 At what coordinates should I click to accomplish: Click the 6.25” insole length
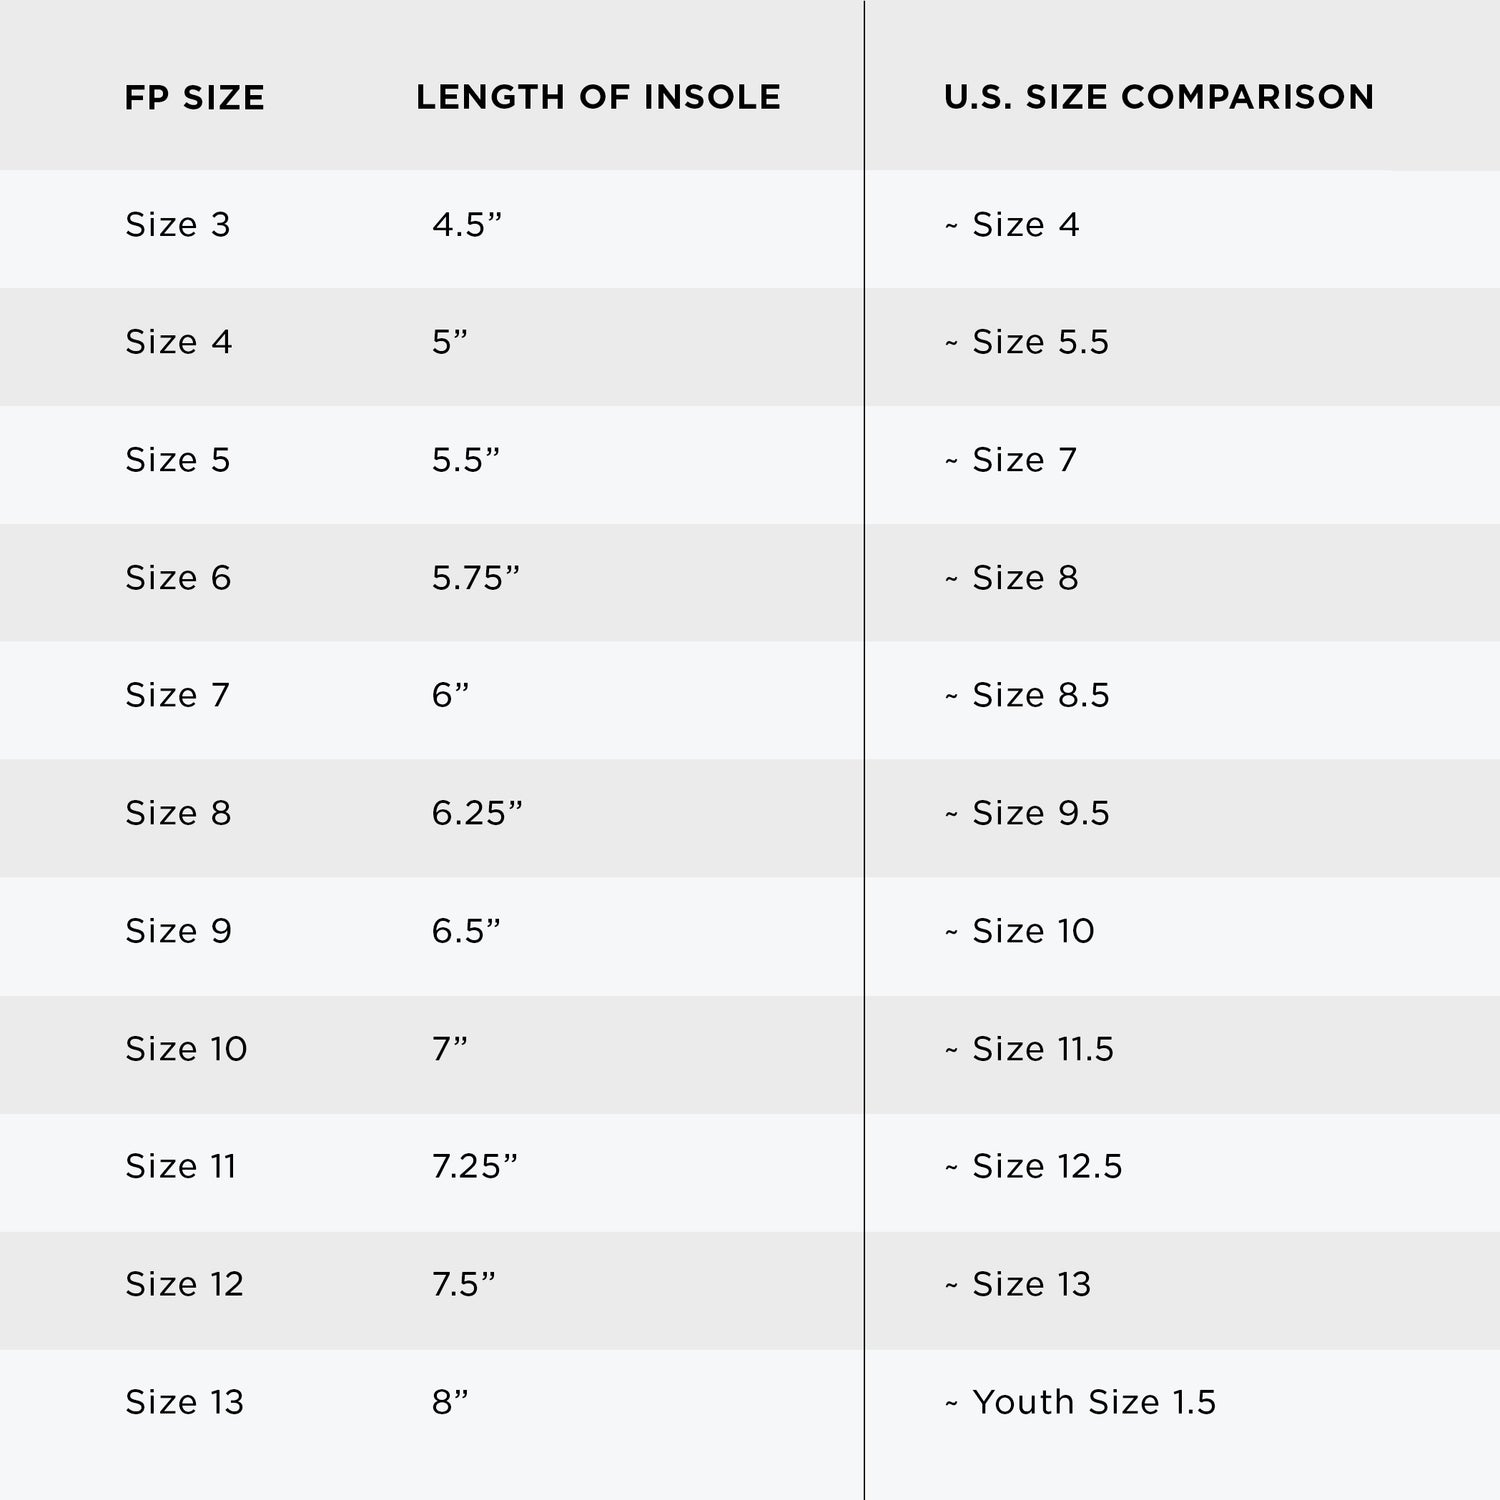click(477, 813)
